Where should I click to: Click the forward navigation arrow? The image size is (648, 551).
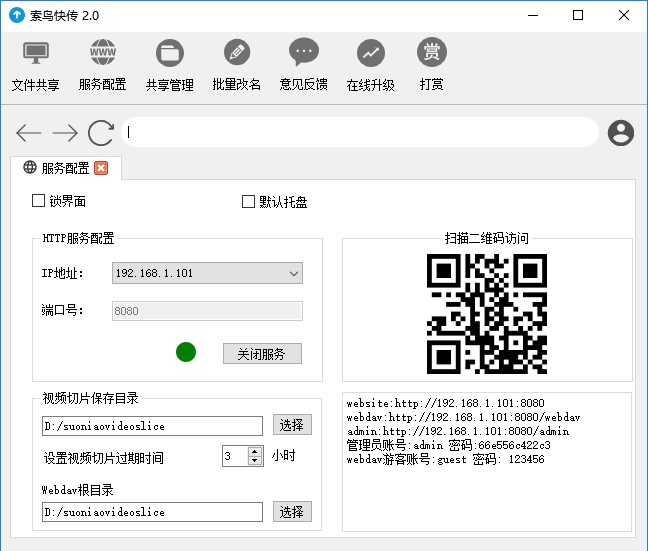click(x=65, y=133)
